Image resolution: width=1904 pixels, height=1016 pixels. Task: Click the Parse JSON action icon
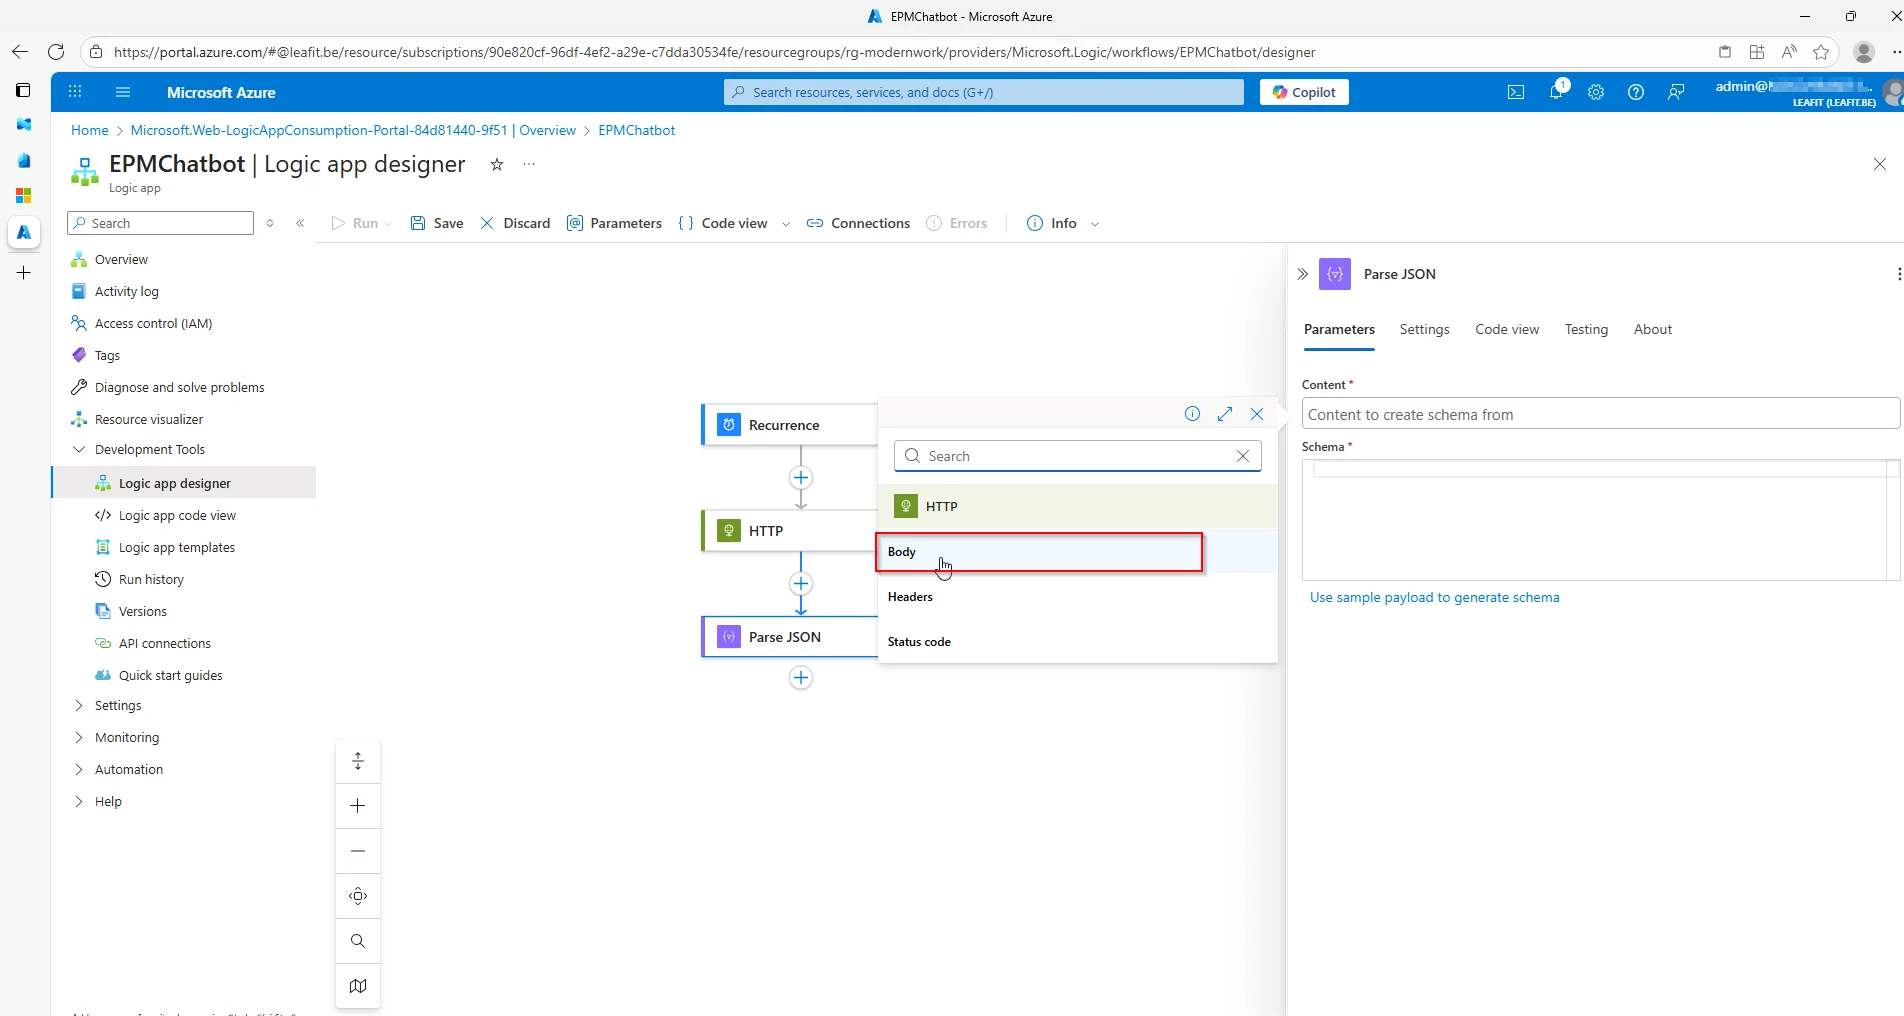coord(729,637)
